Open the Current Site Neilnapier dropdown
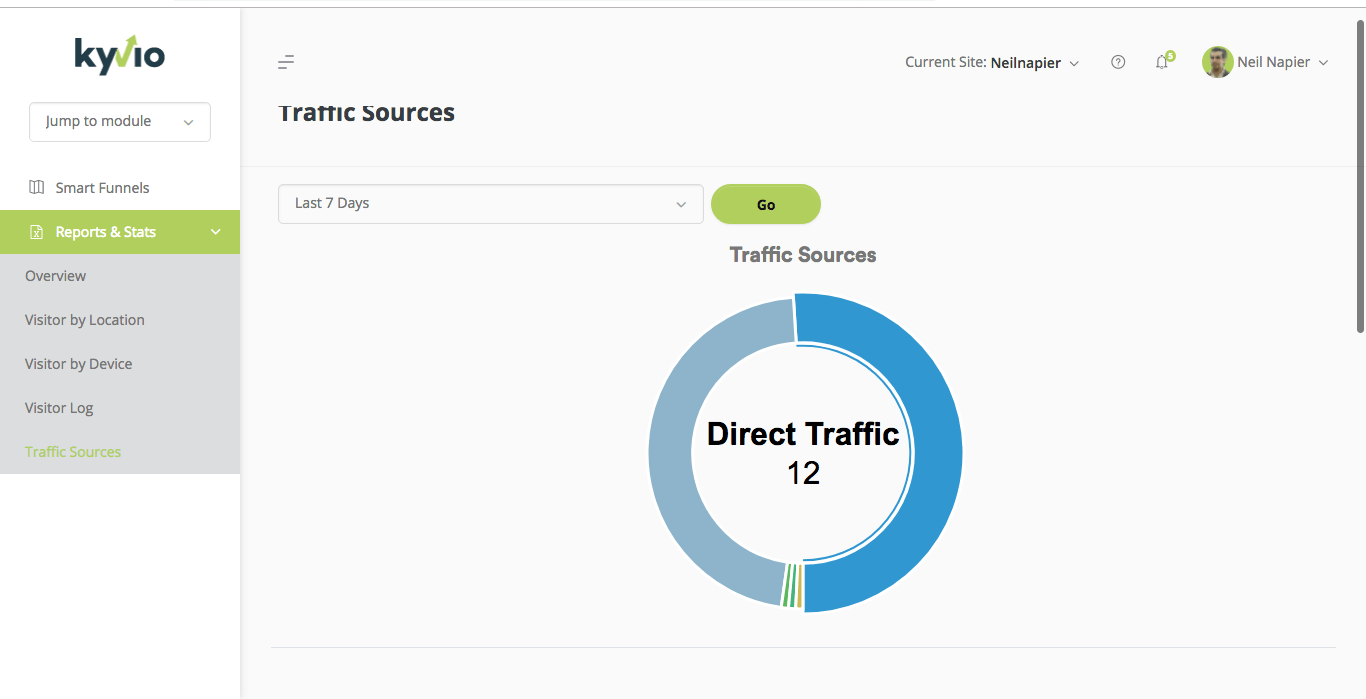Viewport: 1366px width, 699px height. coord(992,62)
